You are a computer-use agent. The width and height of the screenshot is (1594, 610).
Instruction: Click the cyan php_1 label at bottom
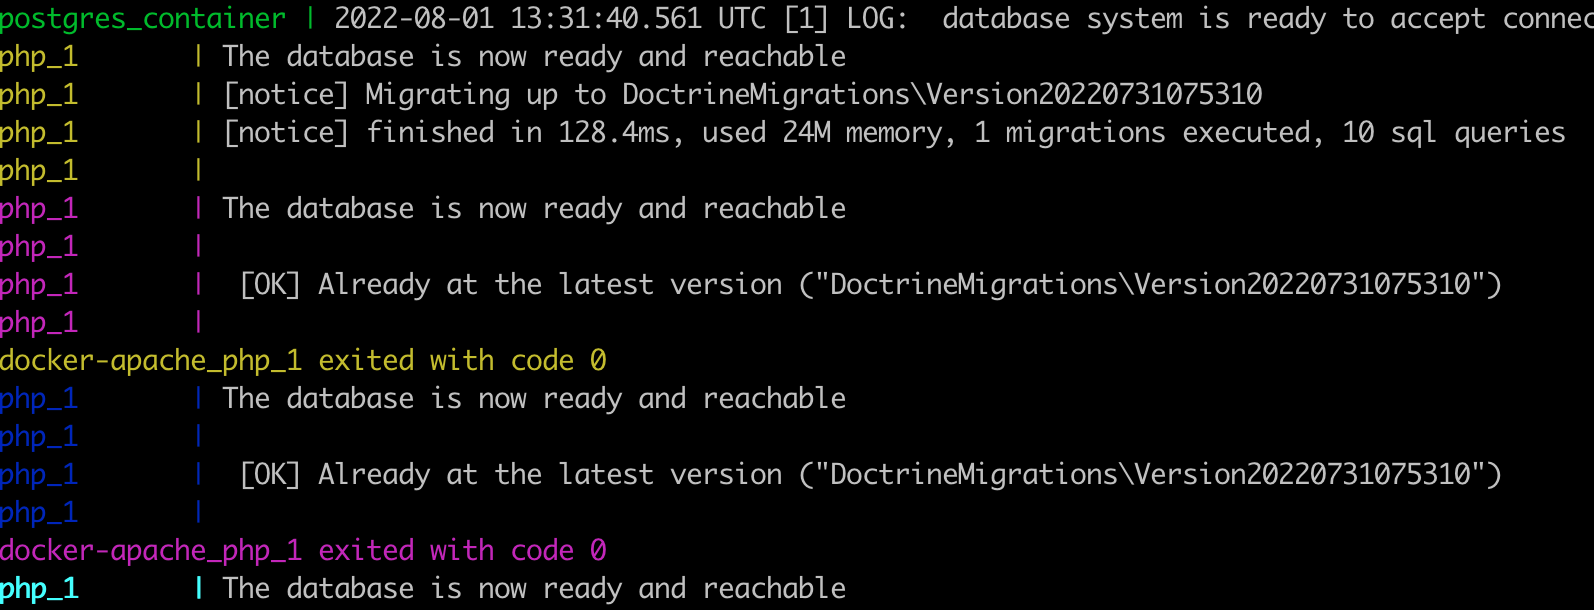[39, 589]
